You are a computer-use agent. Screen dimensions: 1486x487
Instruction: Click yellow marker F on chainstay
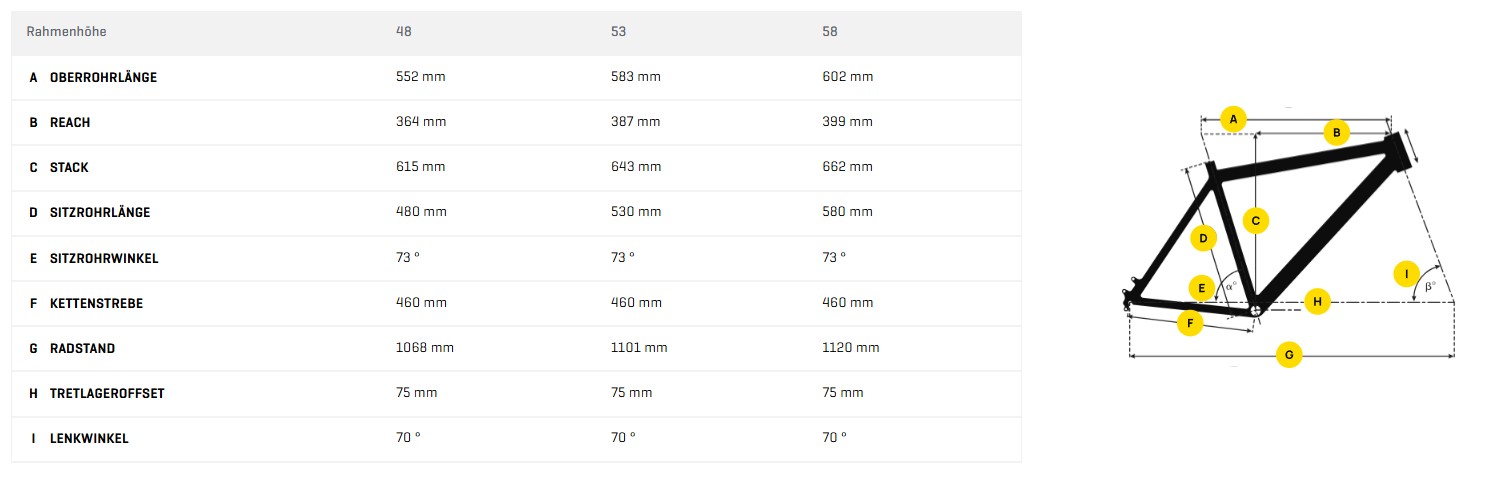coord(1189,323)
